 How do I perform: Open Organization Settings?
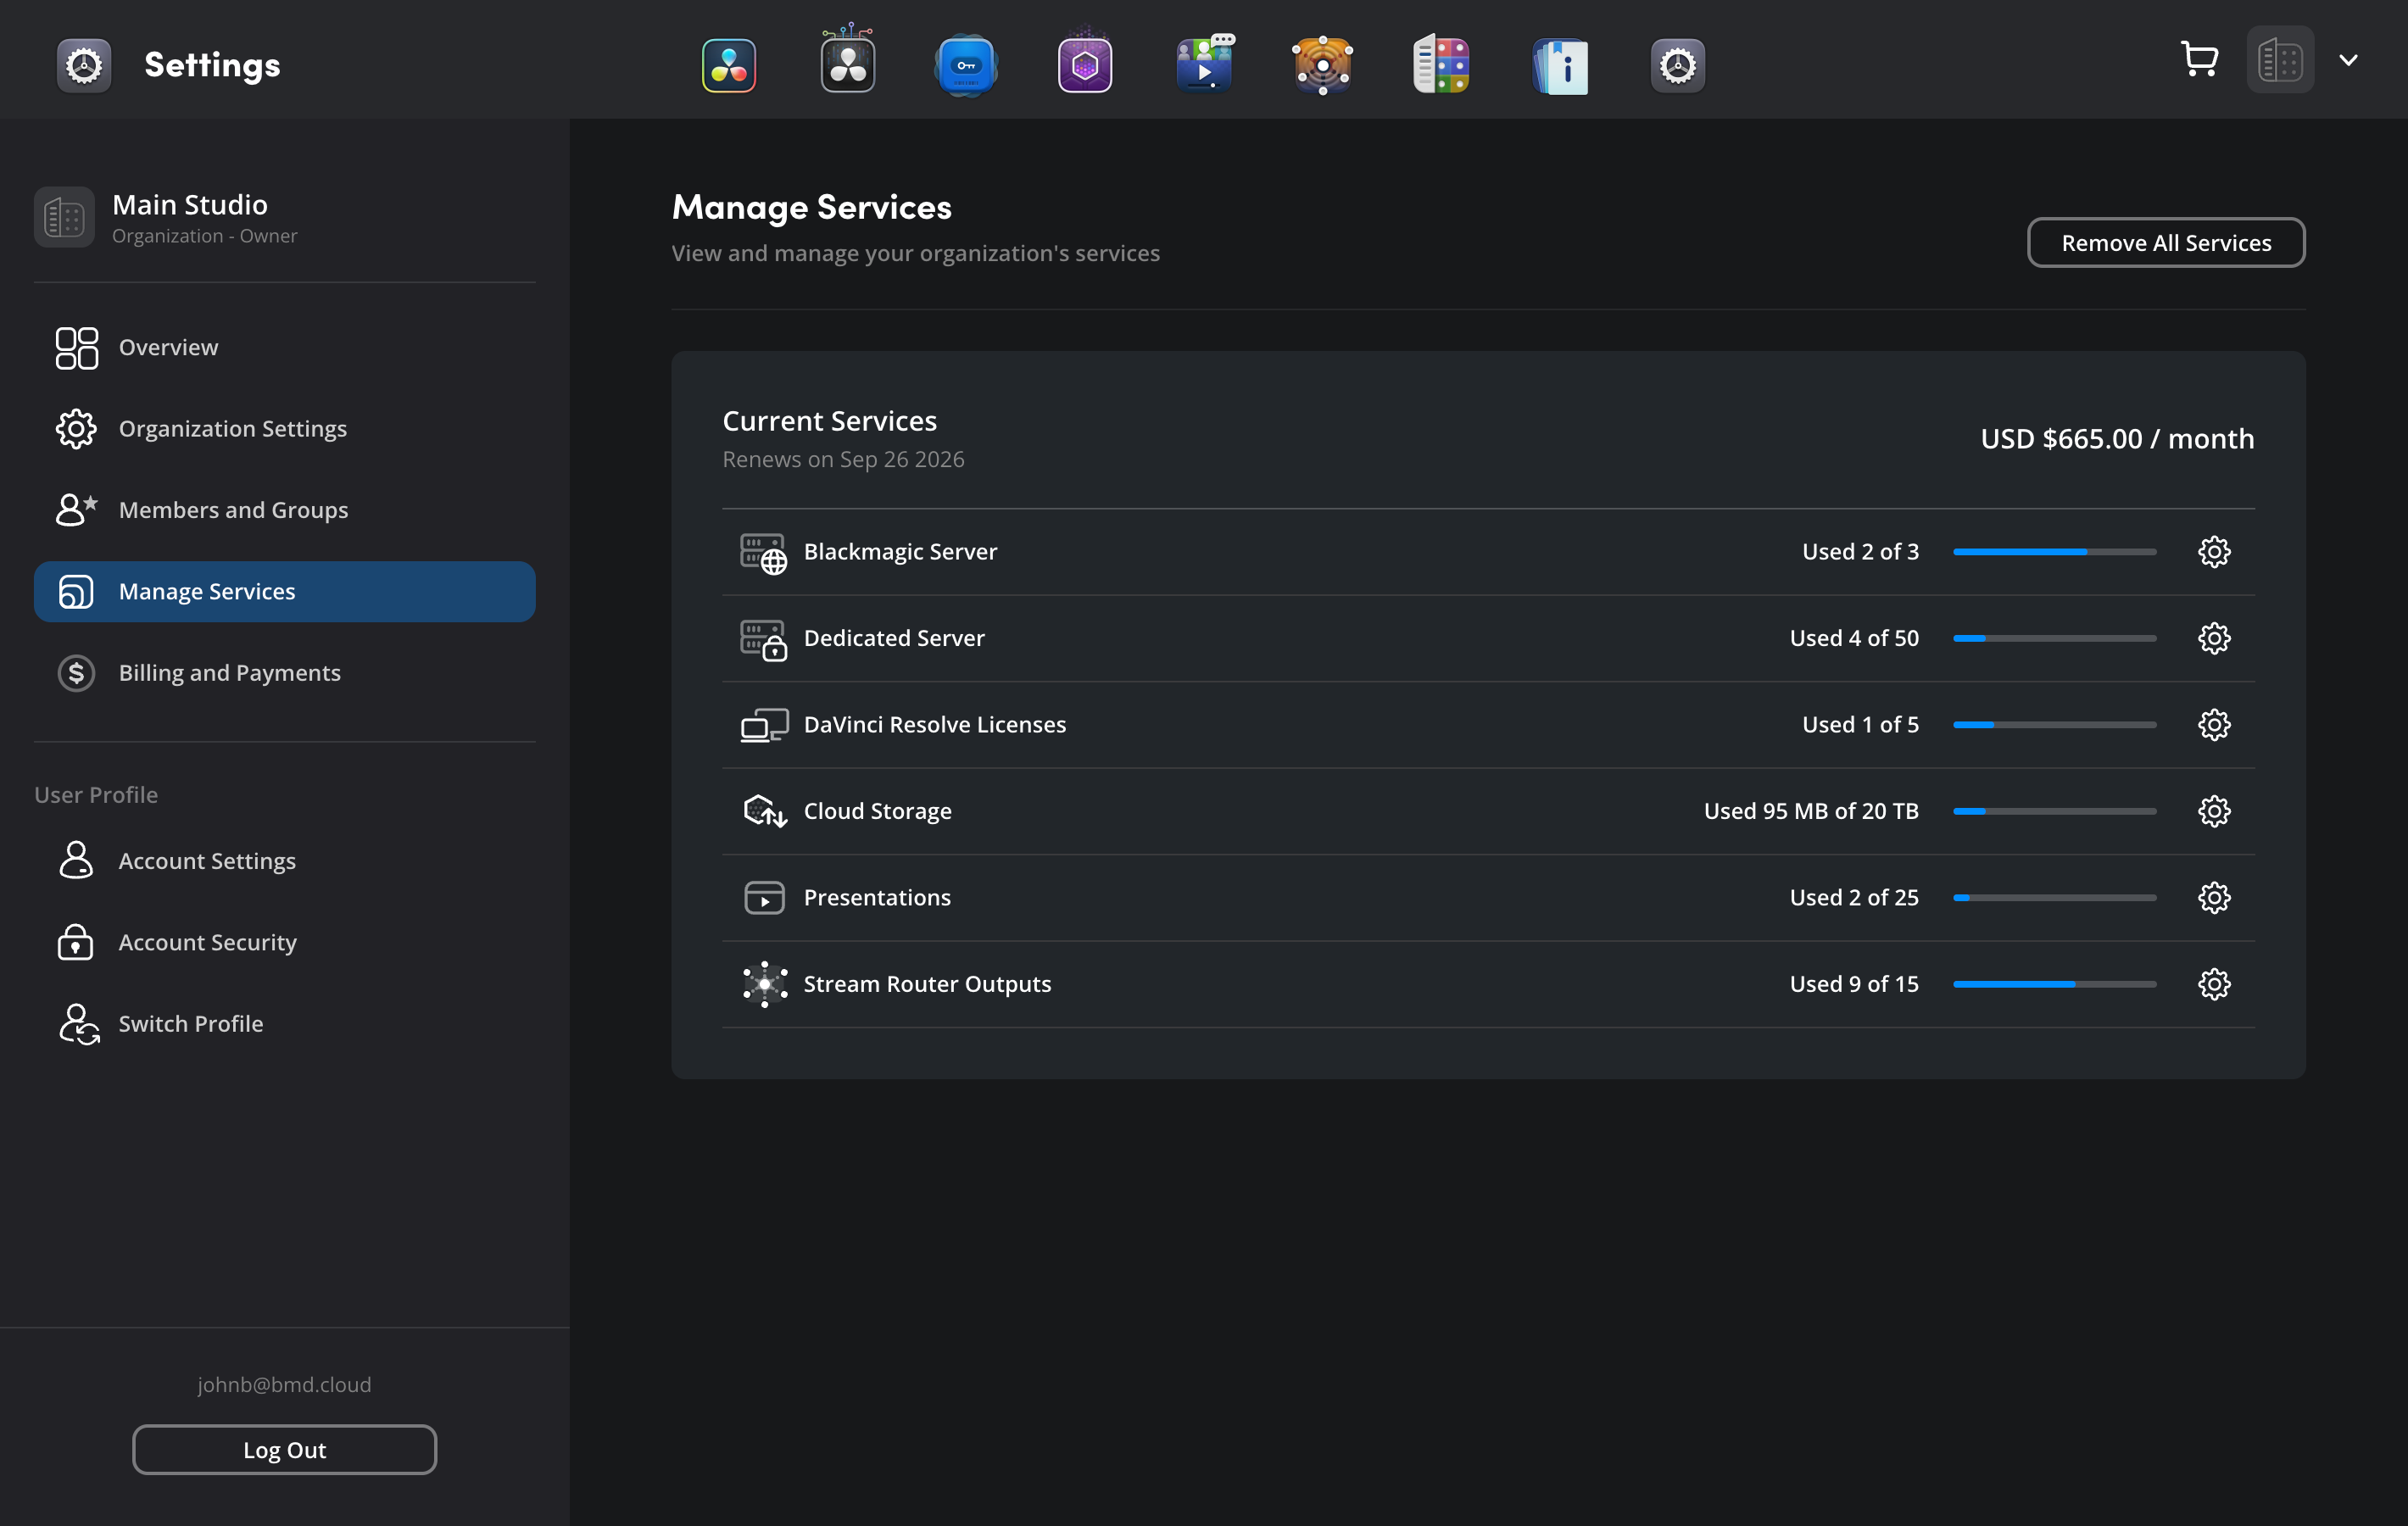285,429
